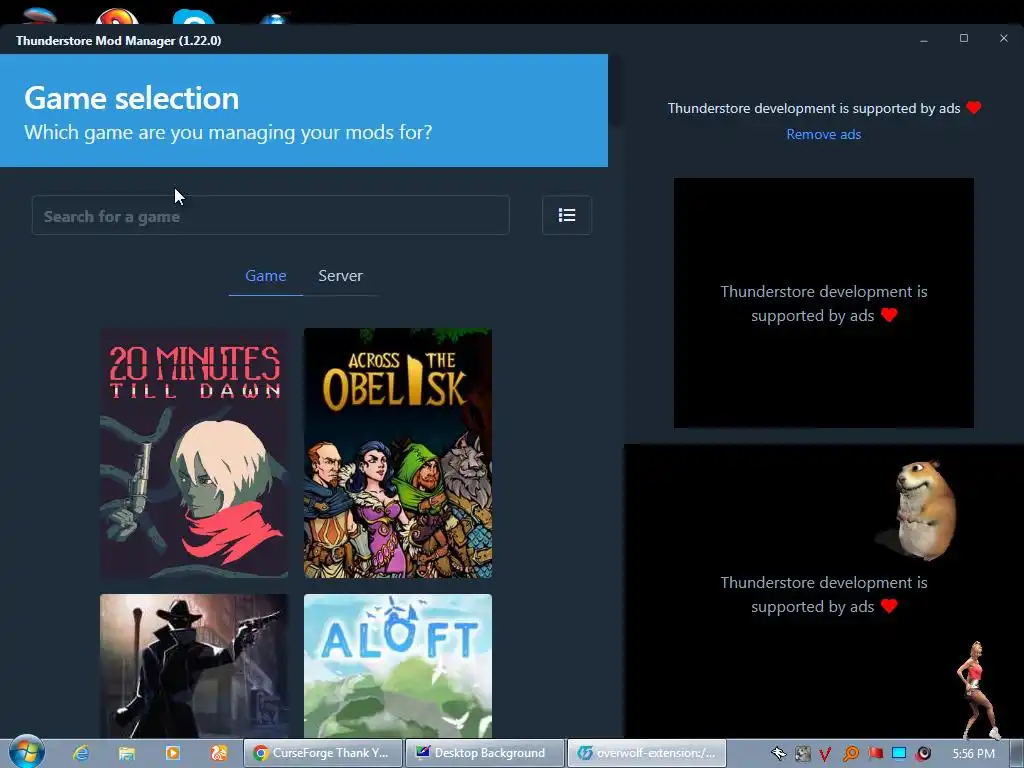Open the media player taskbar icon
The image size is (1024, 768).
click(x=172, y=753)
